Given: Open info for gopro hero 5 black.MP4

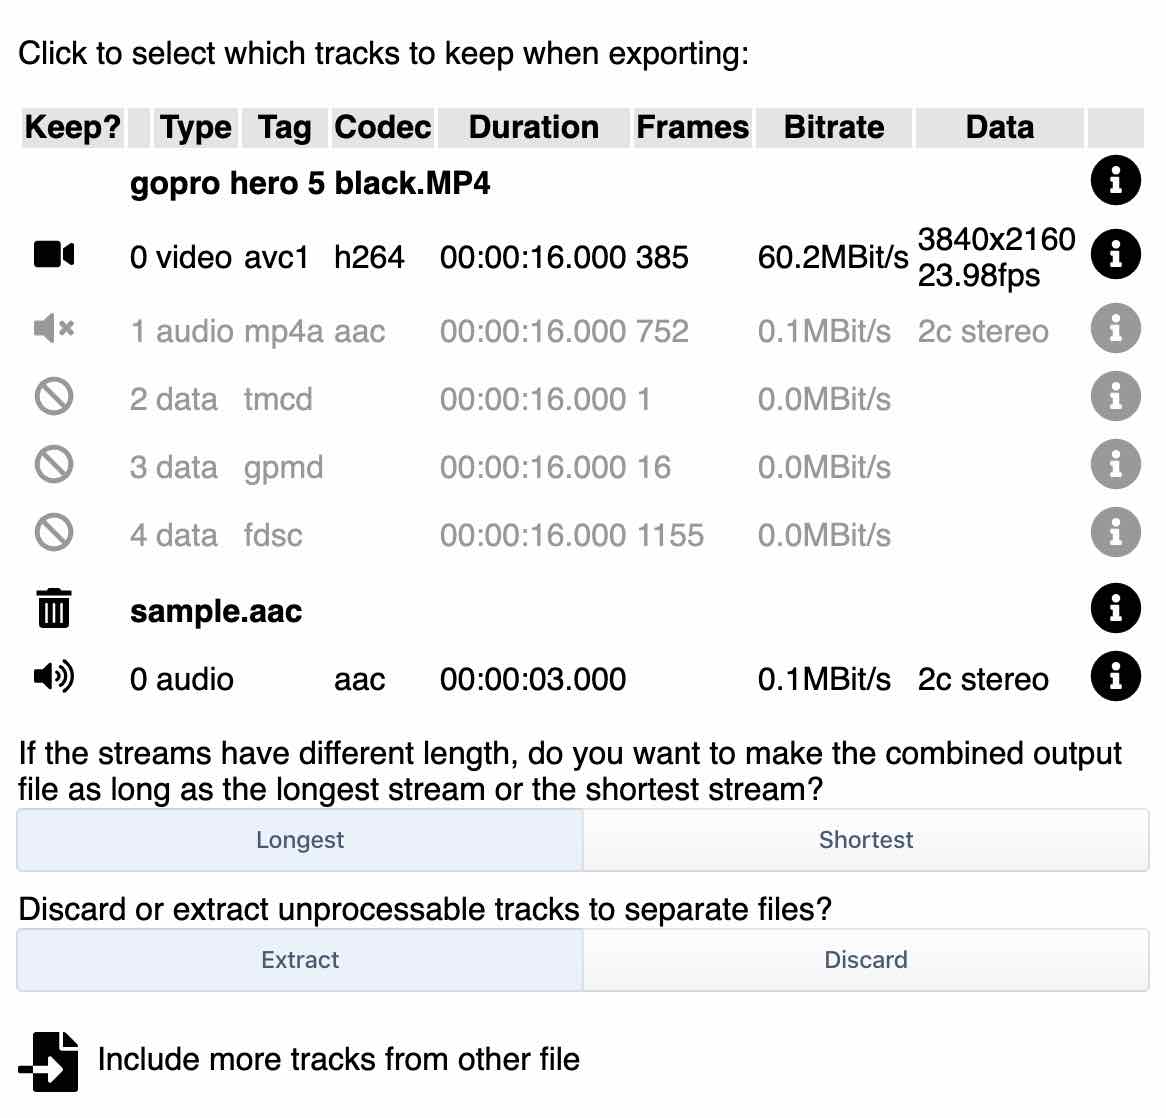Looking at the screenshot, I should point(1116,181).
